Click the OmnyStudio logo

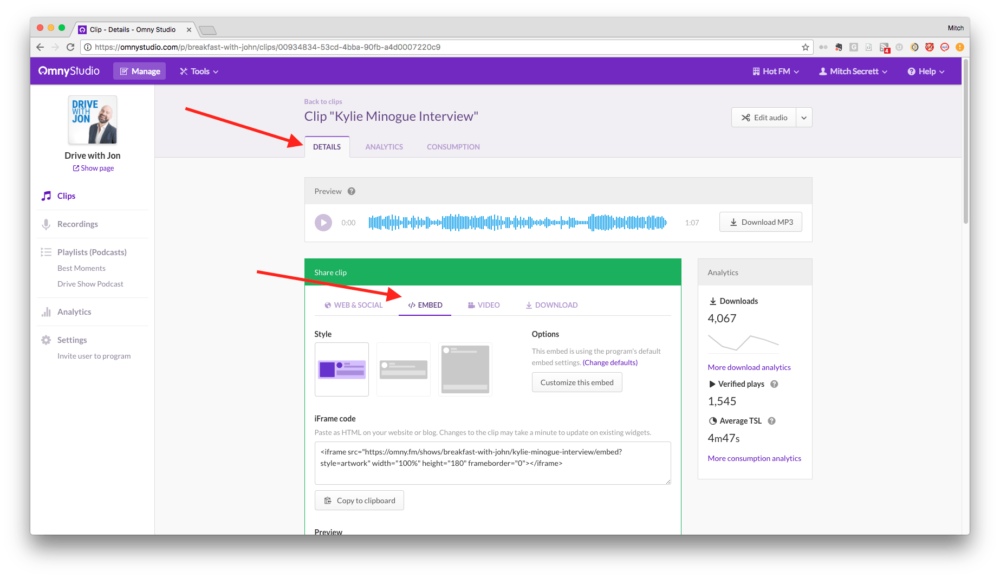click(x=69, y=71)
